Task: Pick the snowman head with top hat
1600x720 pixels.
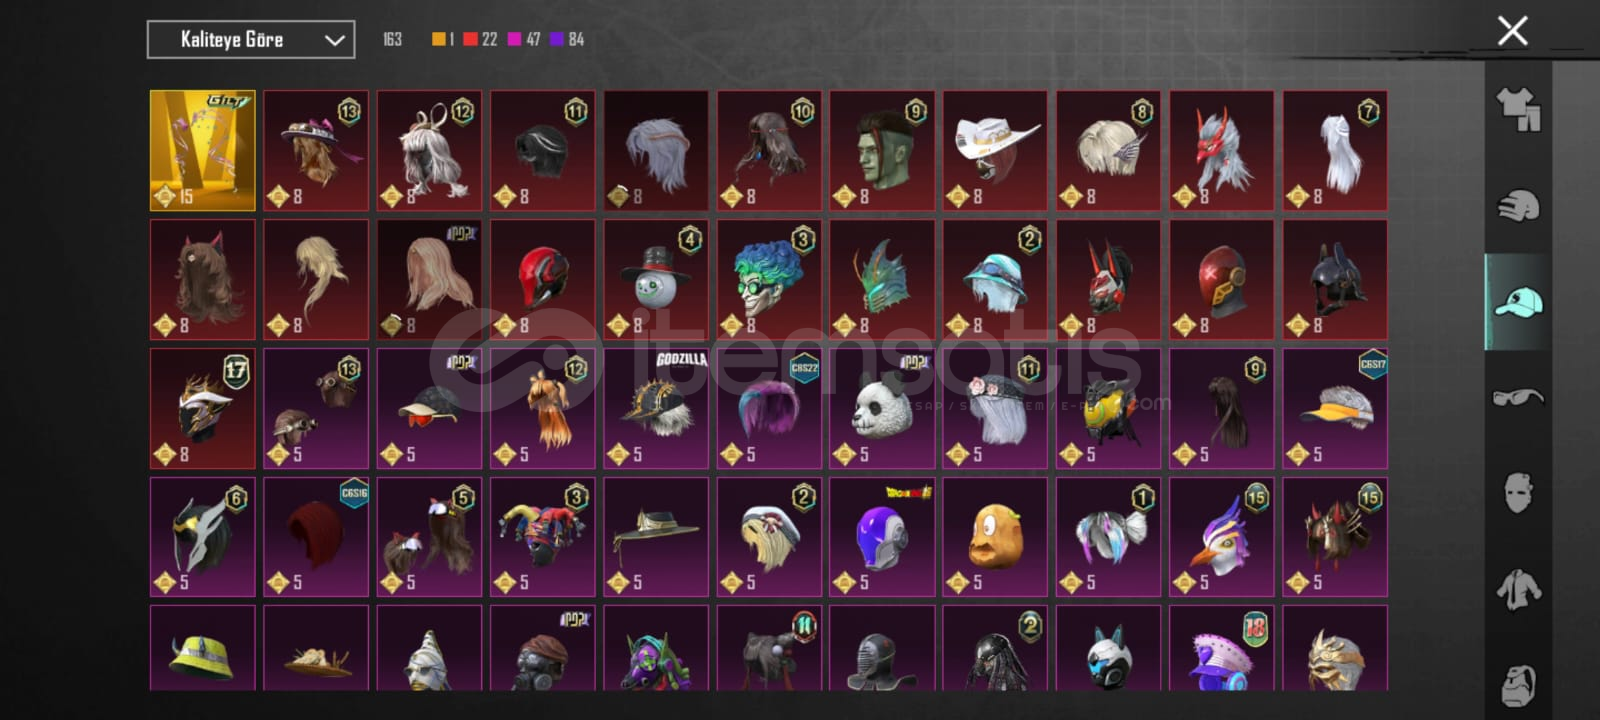Action: click(656, 279)
